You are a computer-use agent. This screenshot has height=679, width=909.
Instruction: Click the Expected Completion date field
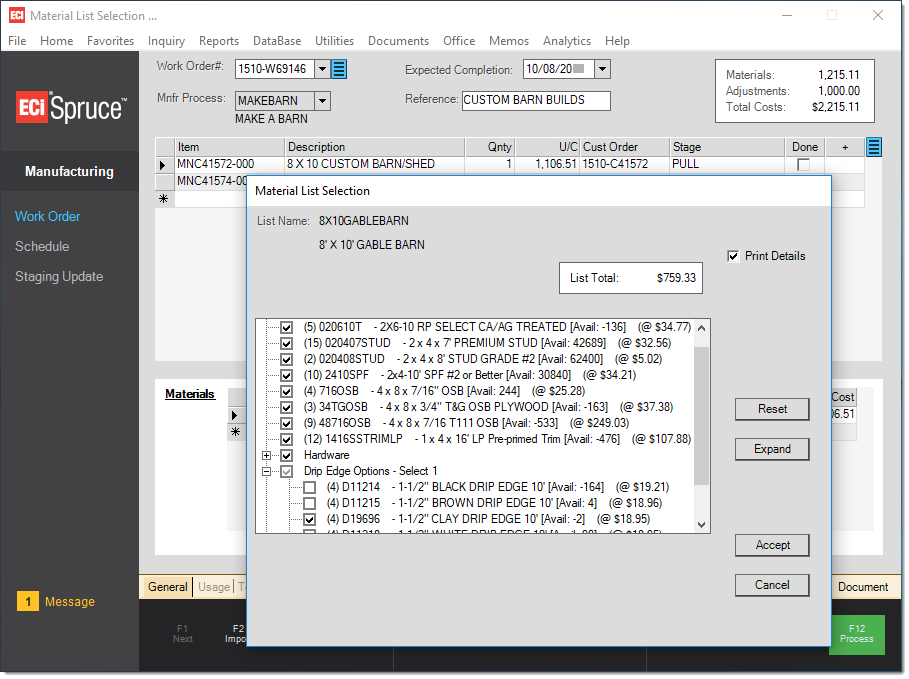click(x=558, y=69)
